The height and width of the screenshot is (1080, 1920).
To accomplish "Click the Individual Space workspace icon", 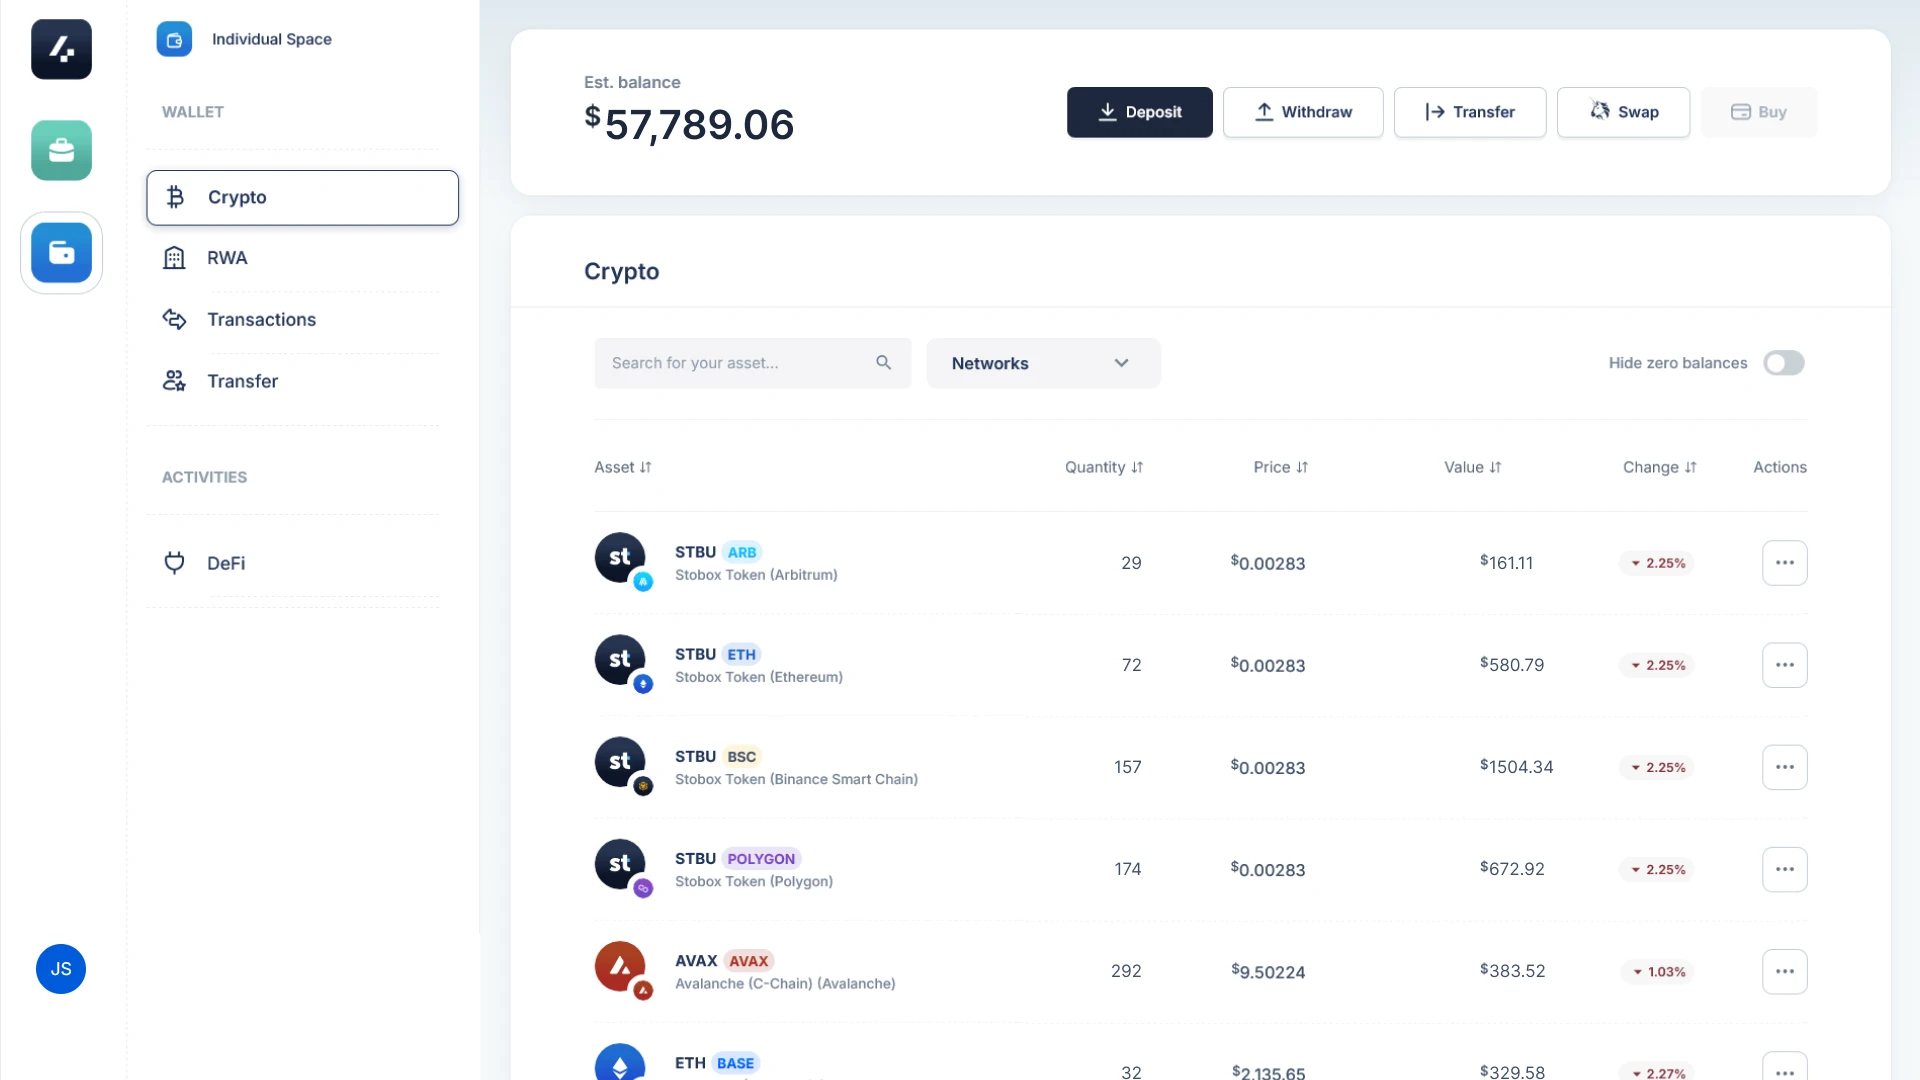I will [174, 39].
